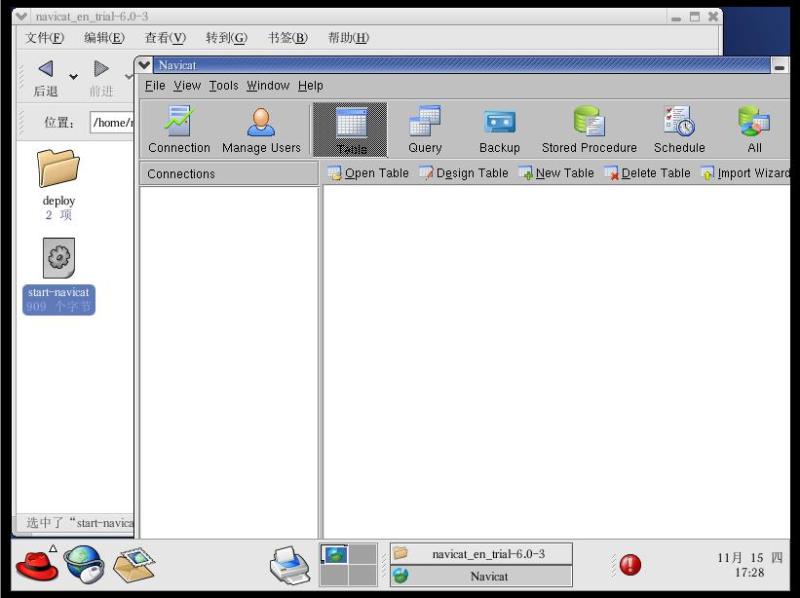Click the Open Table button
800x598 pixels.
click(x=367, y=173)
